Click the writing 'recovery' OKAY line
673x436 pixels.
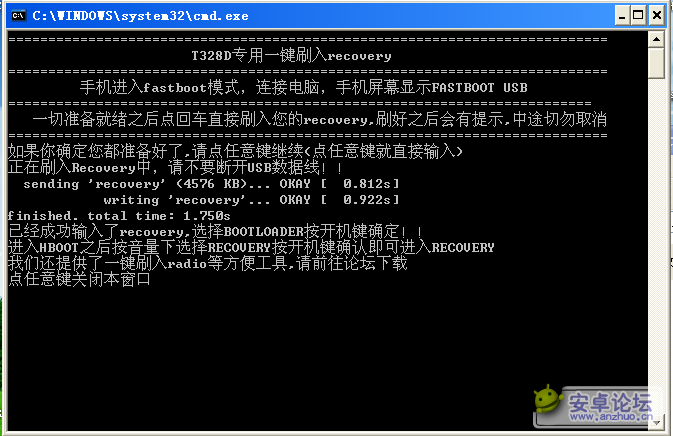point(251,200)
